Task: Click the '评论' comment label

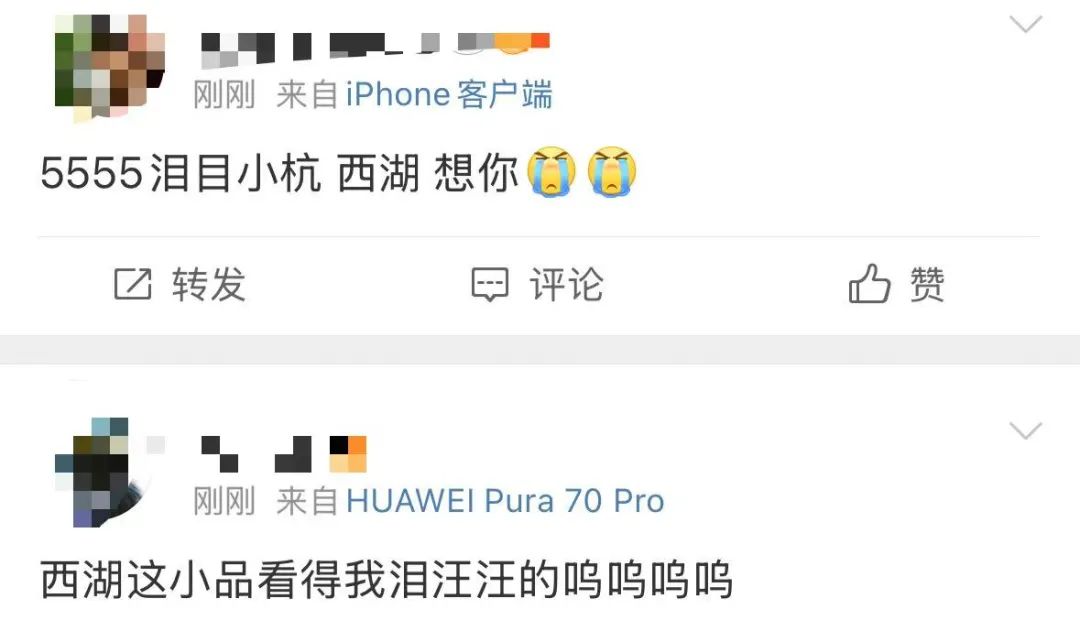Action: (566, 284)
